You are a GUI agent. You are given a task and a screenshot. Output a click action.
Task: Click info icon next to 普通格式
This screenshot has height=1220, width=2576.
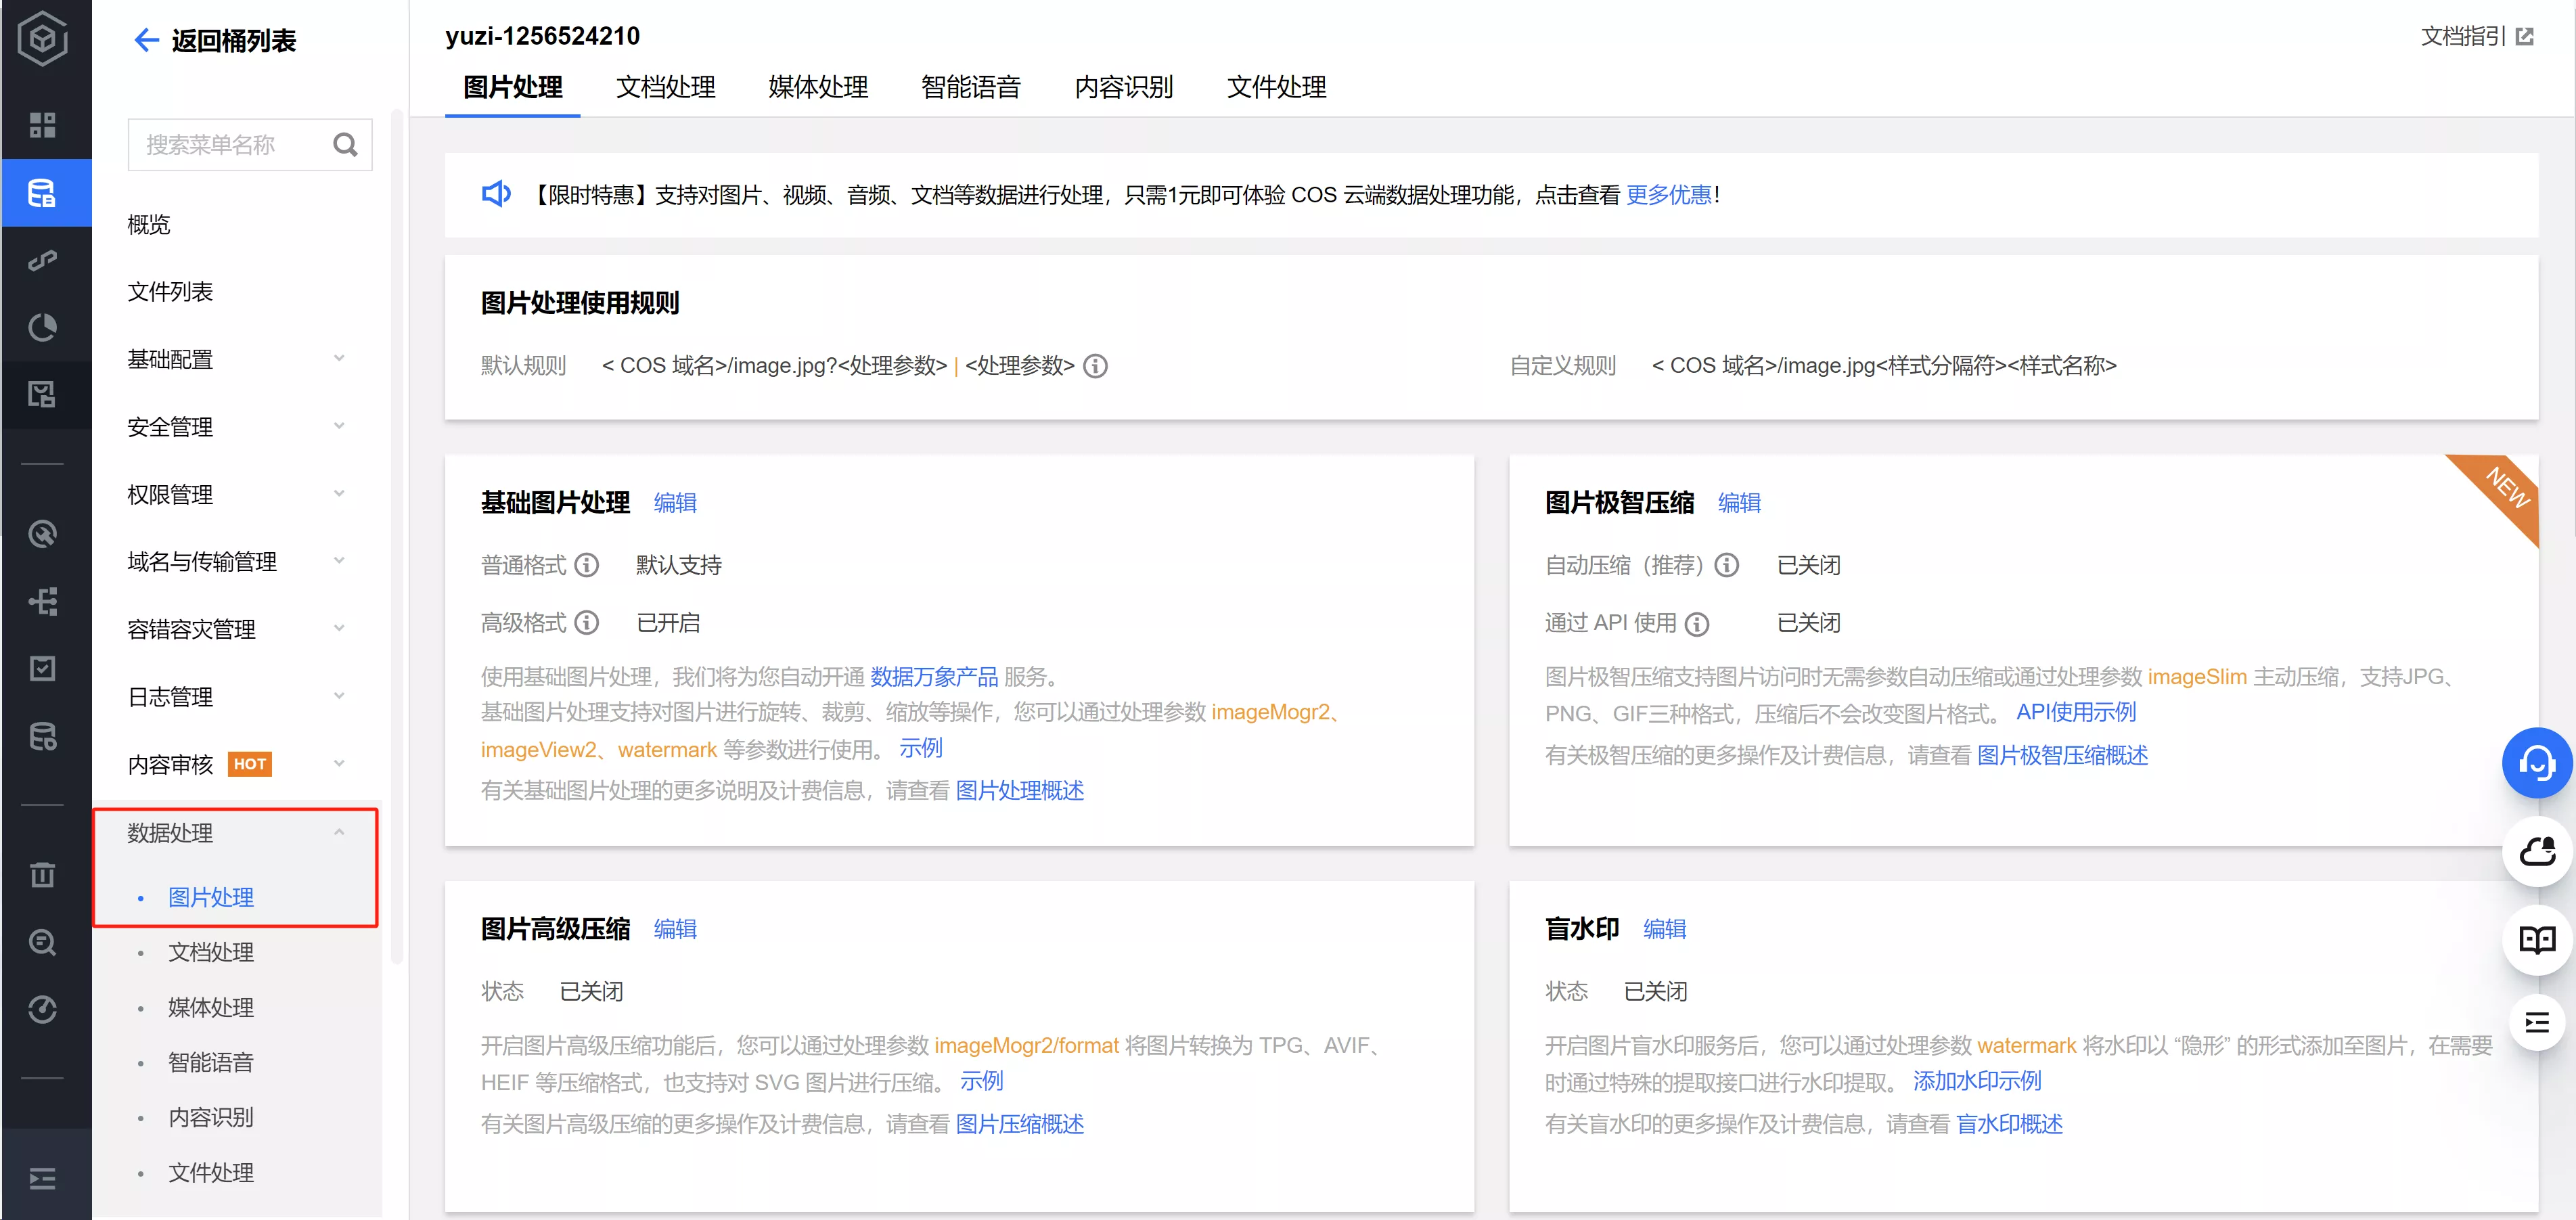[x=587, y=565]
